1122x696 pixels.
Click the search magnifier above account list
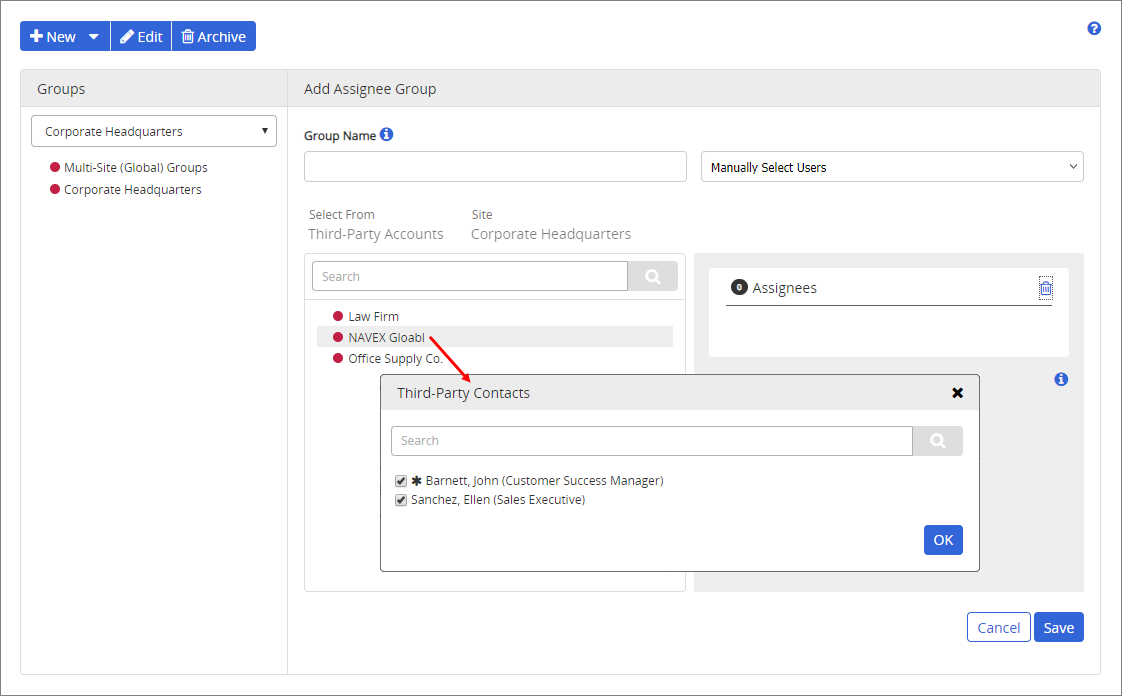pos(652,277)
